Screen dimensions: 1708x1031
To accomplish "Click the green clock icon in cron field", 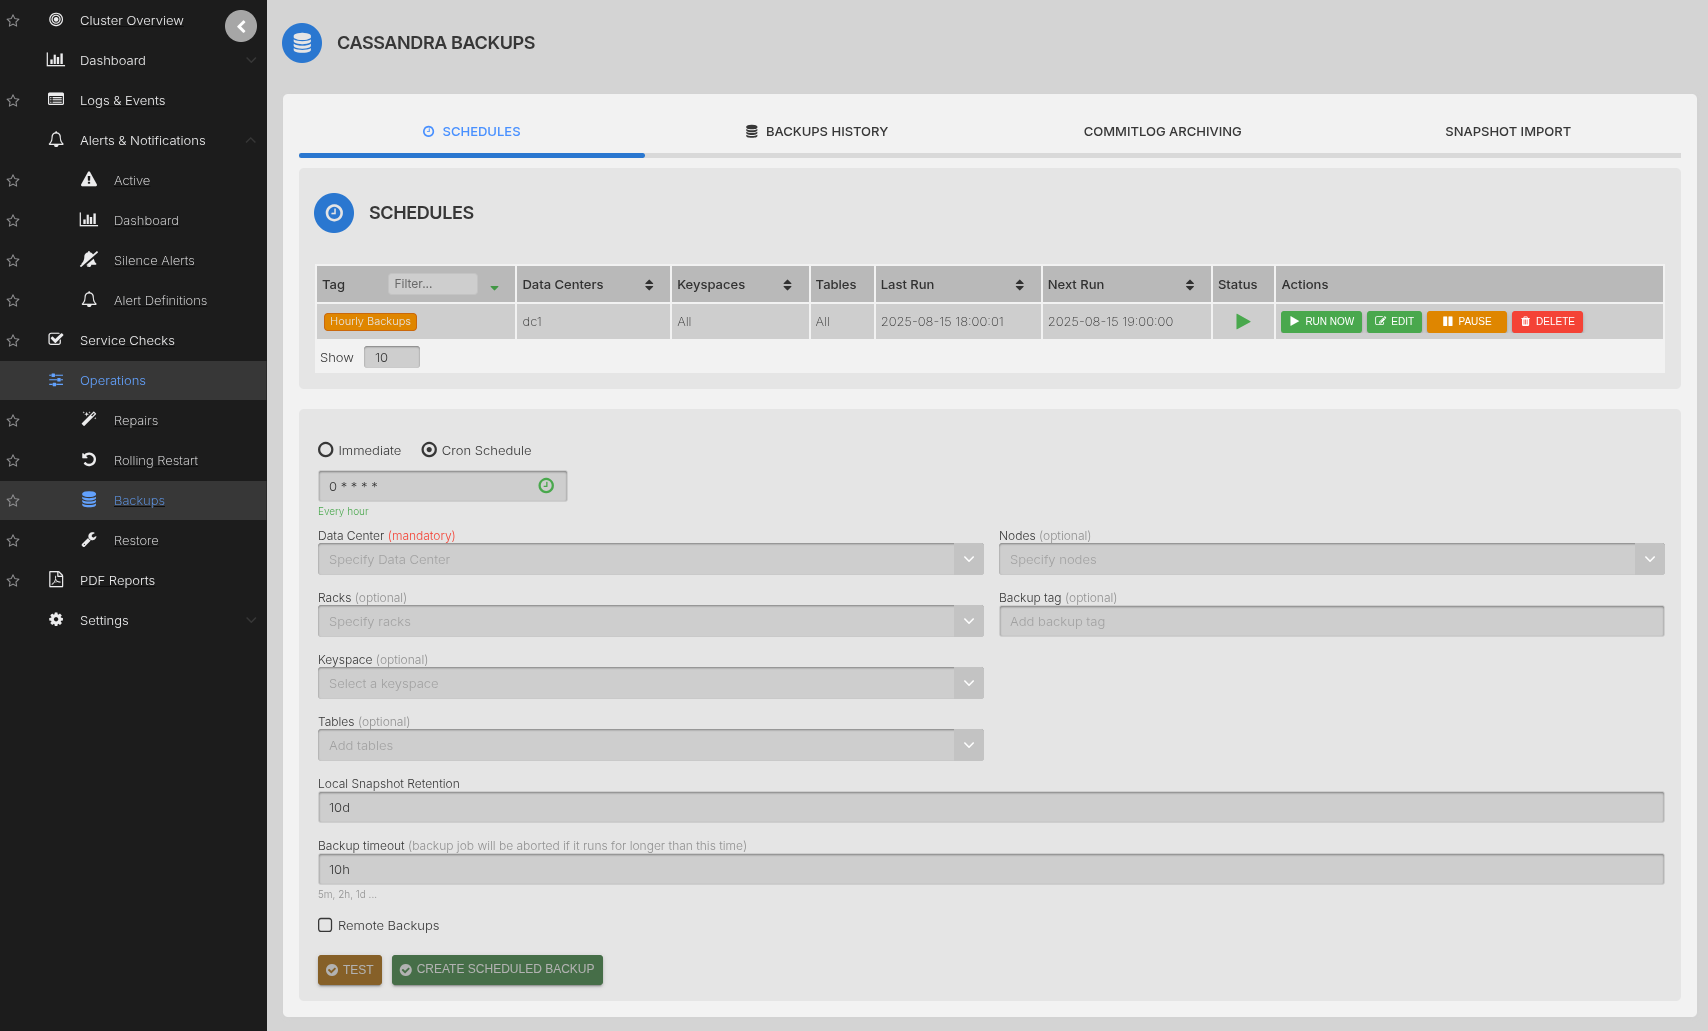I will [x=546, y=486].
